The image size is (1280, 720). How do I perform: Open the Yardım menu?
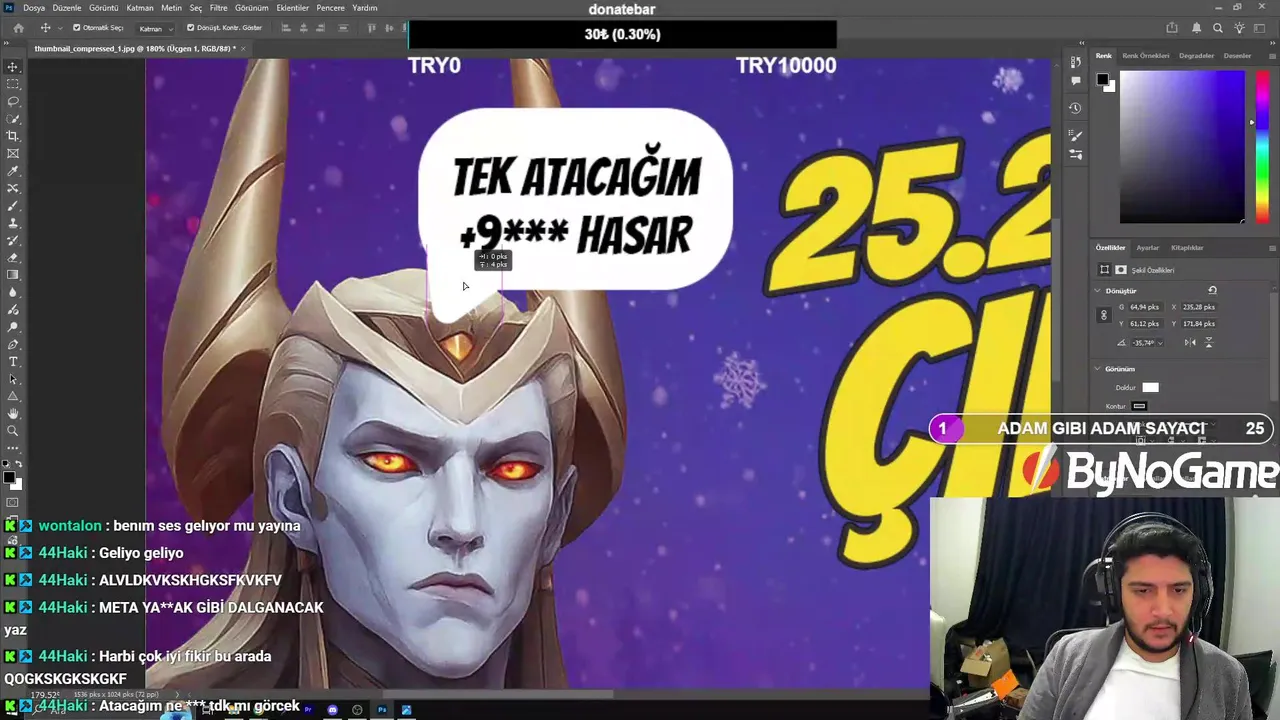[365, 8]
